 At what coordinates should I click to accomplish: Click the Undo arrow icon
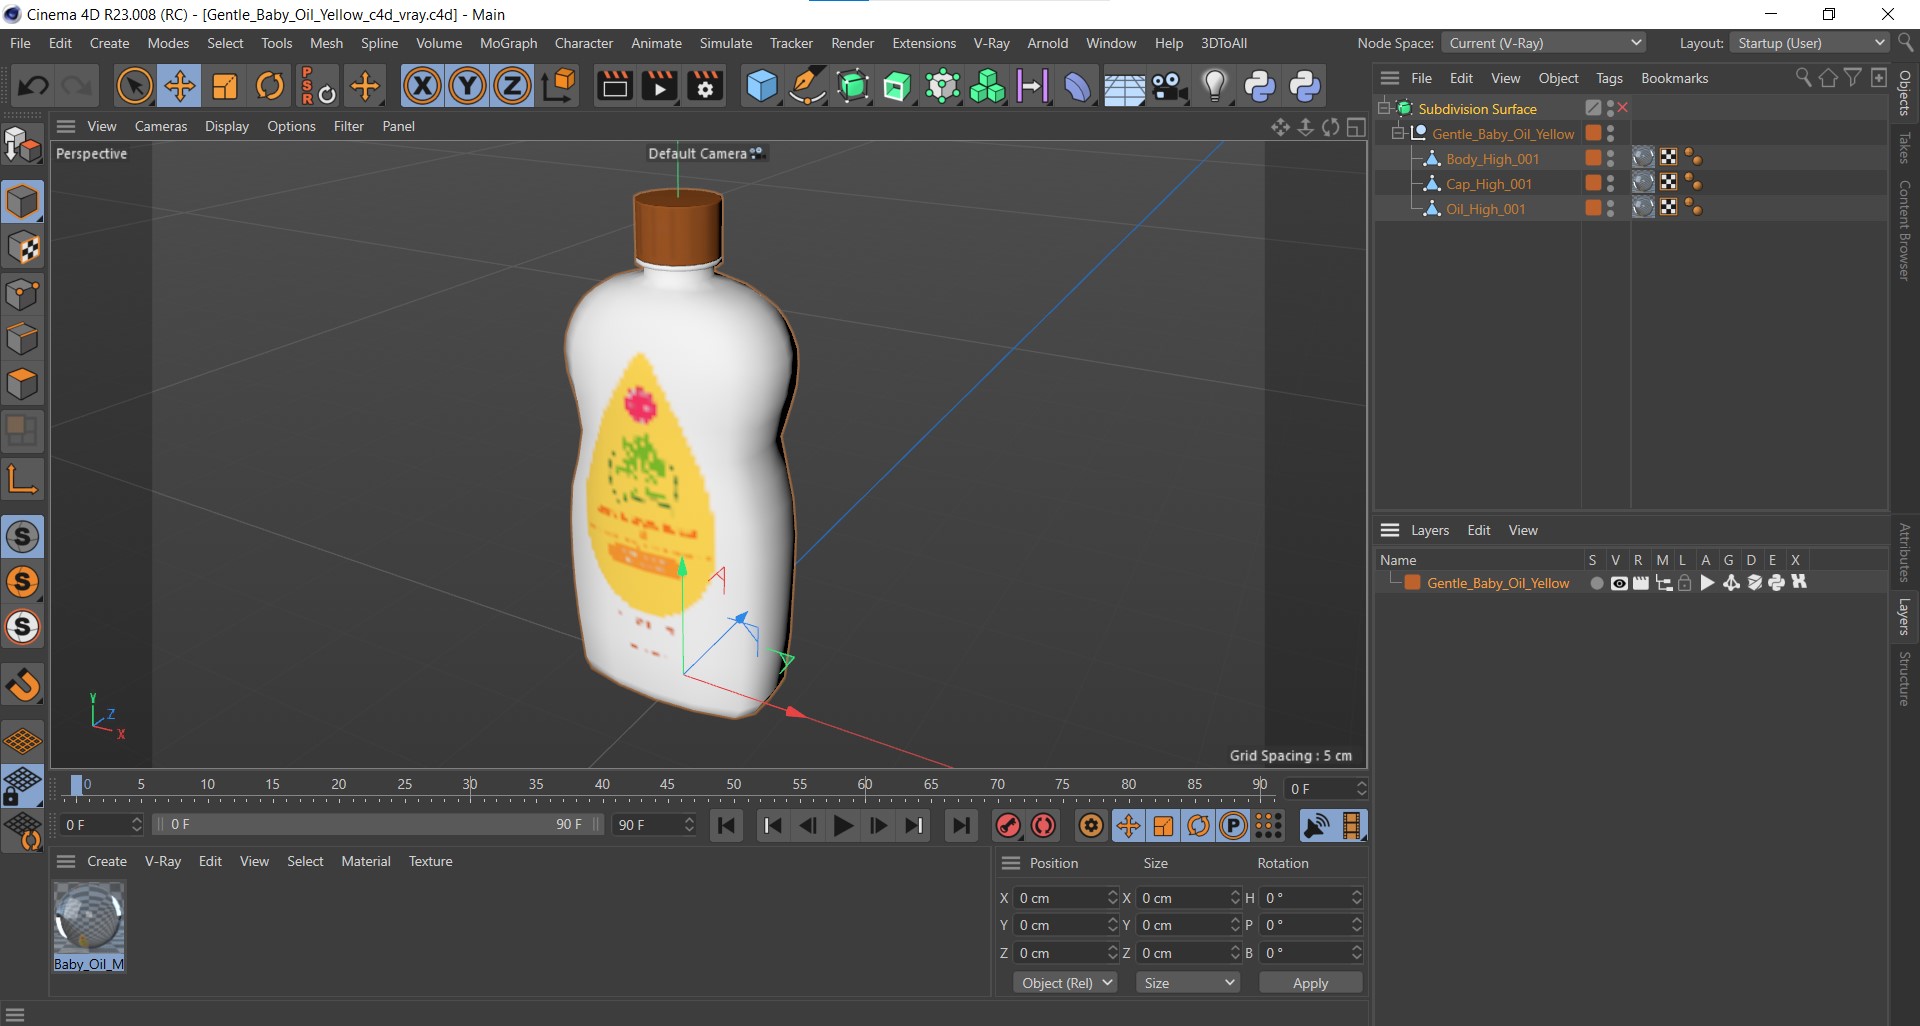pos(33,86)
